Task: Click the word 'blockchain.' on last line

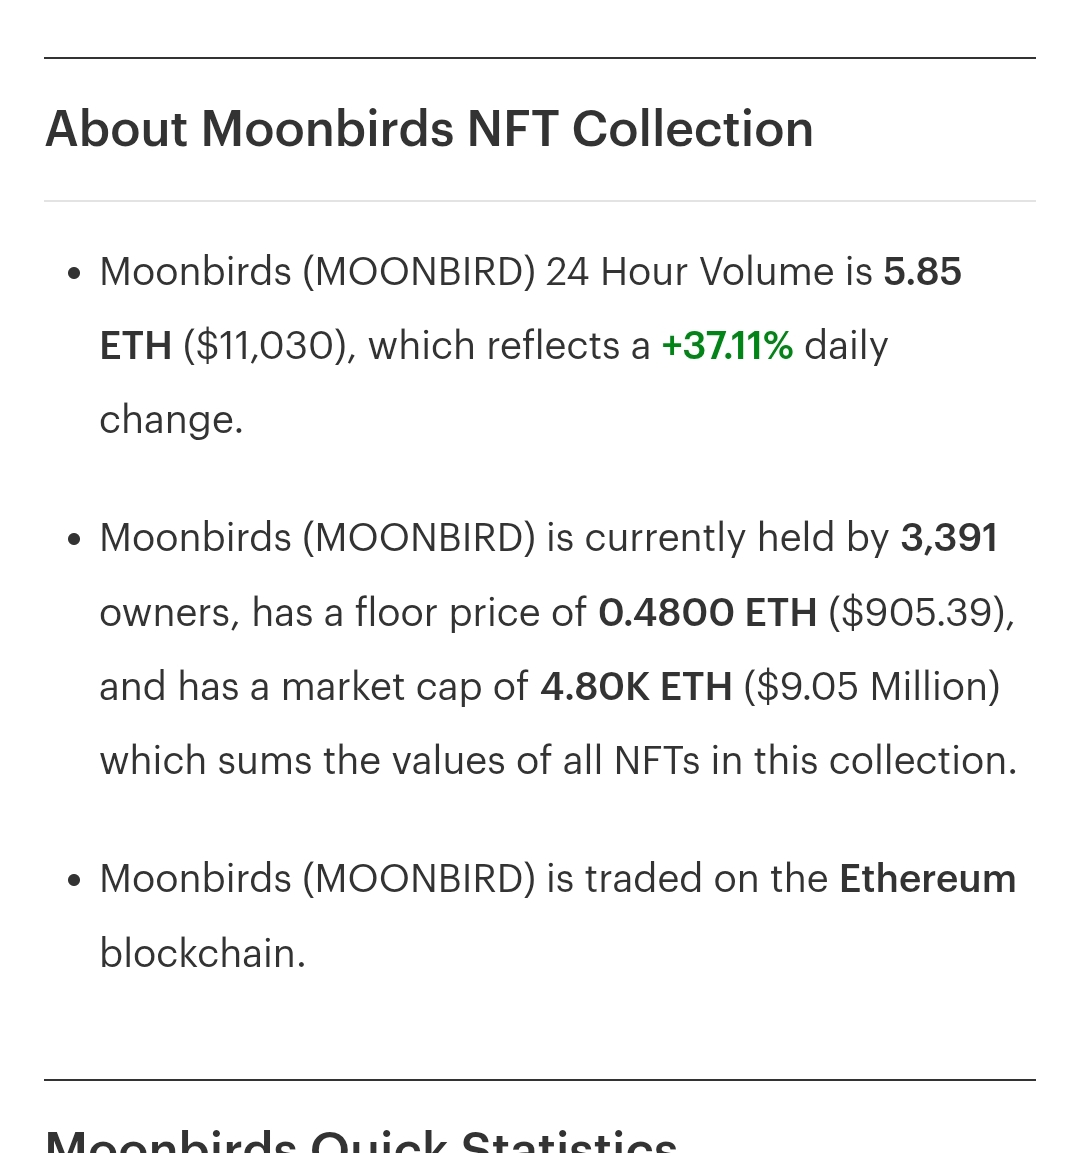Action: [202, 953]
